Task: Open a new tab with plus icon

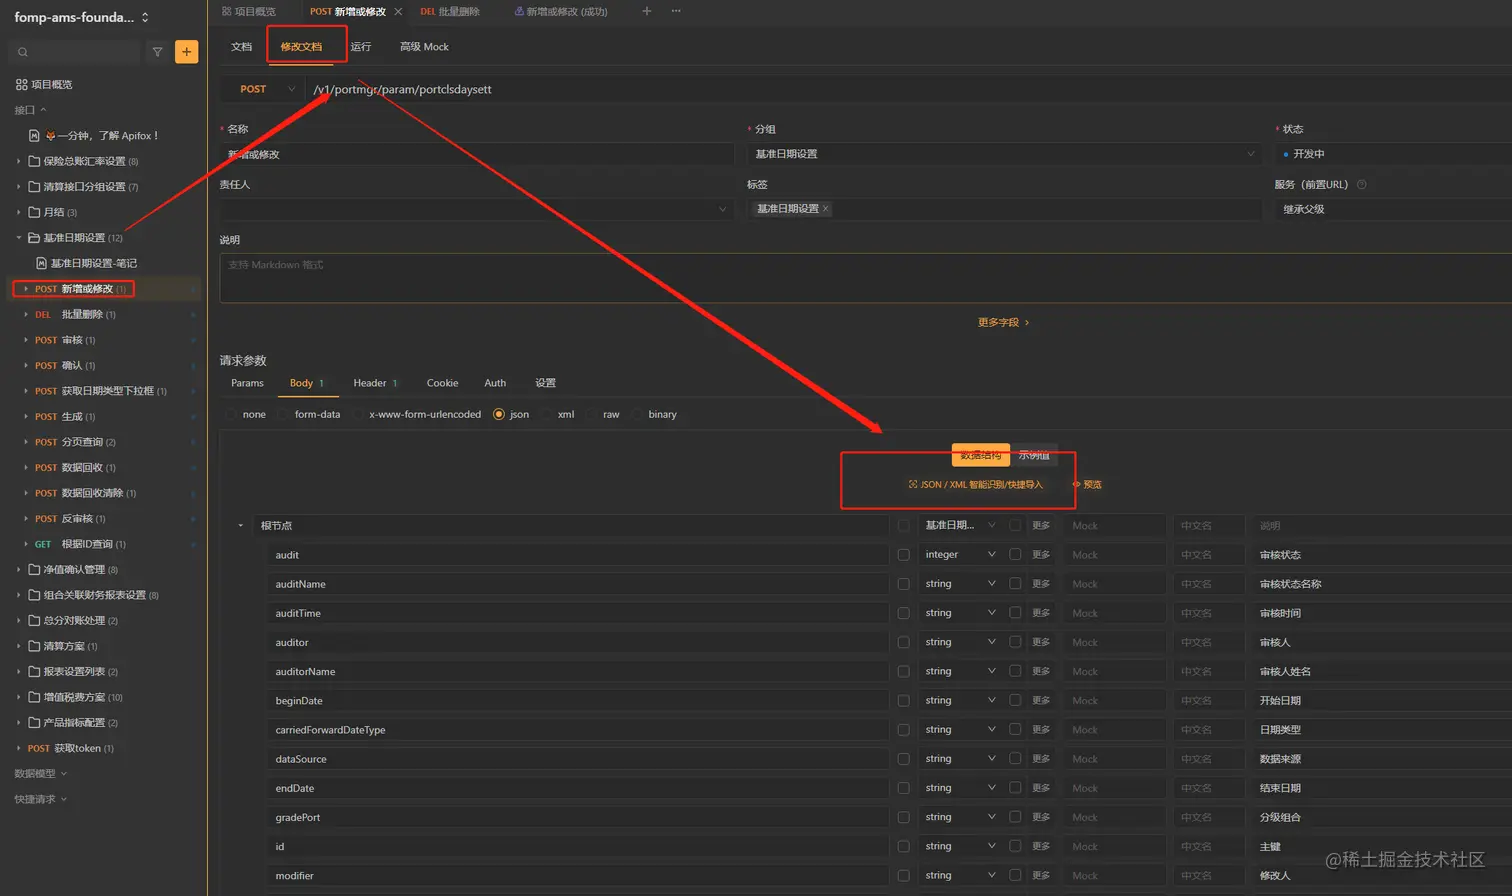Action: point(646,11)
